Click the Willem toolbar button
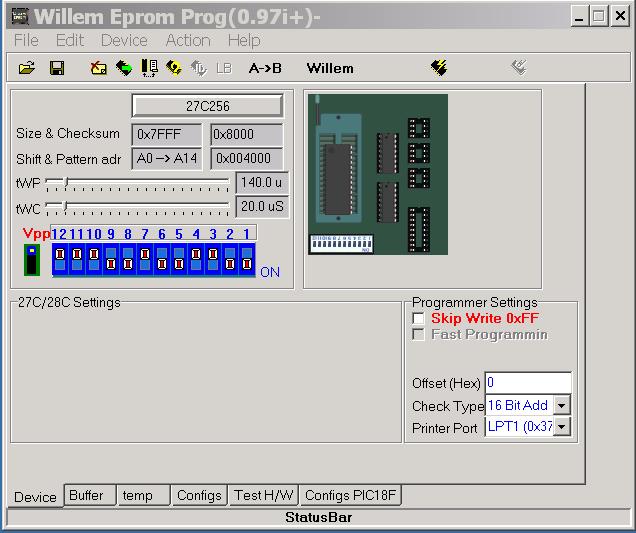 (330, 68)
